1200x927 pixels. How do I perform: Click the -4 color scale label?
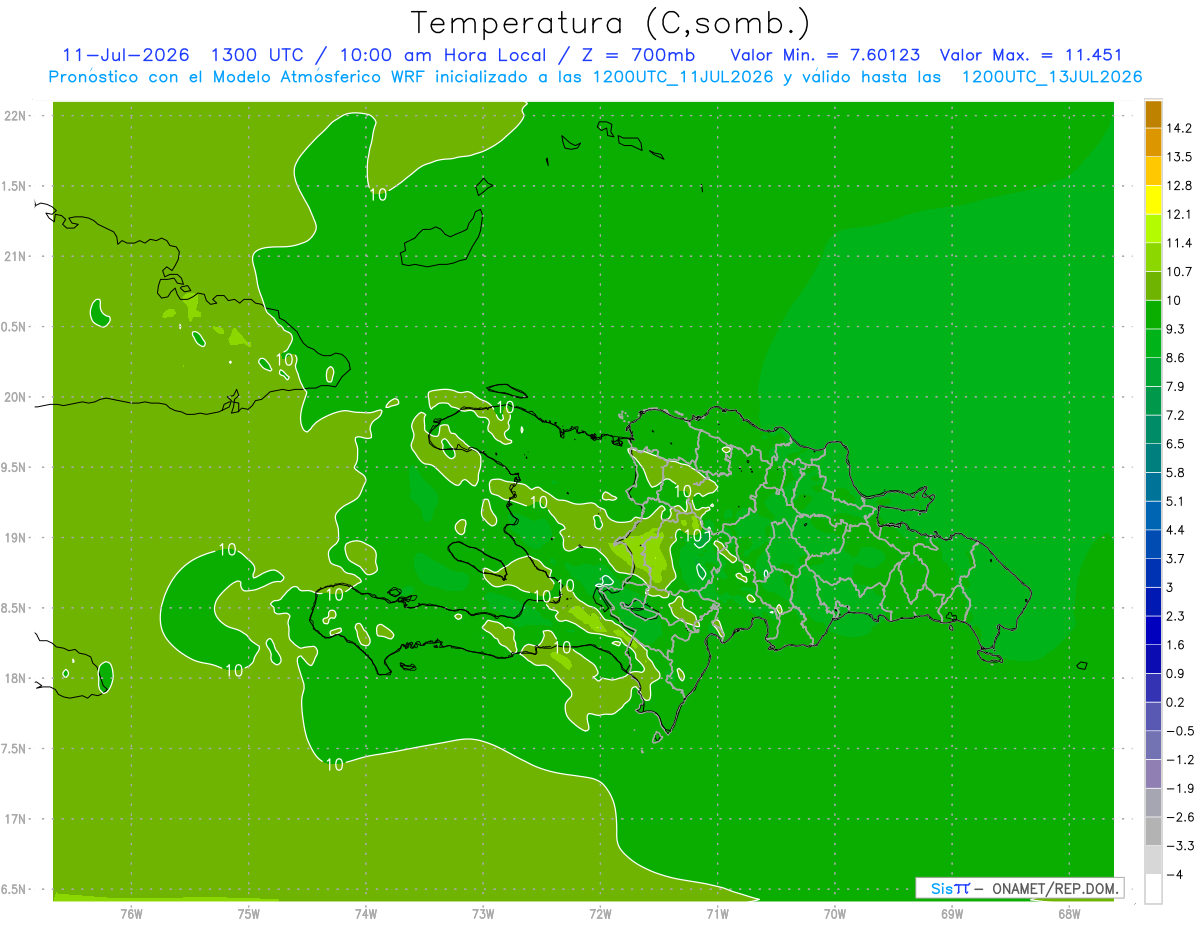click(x=1175, y=874)
